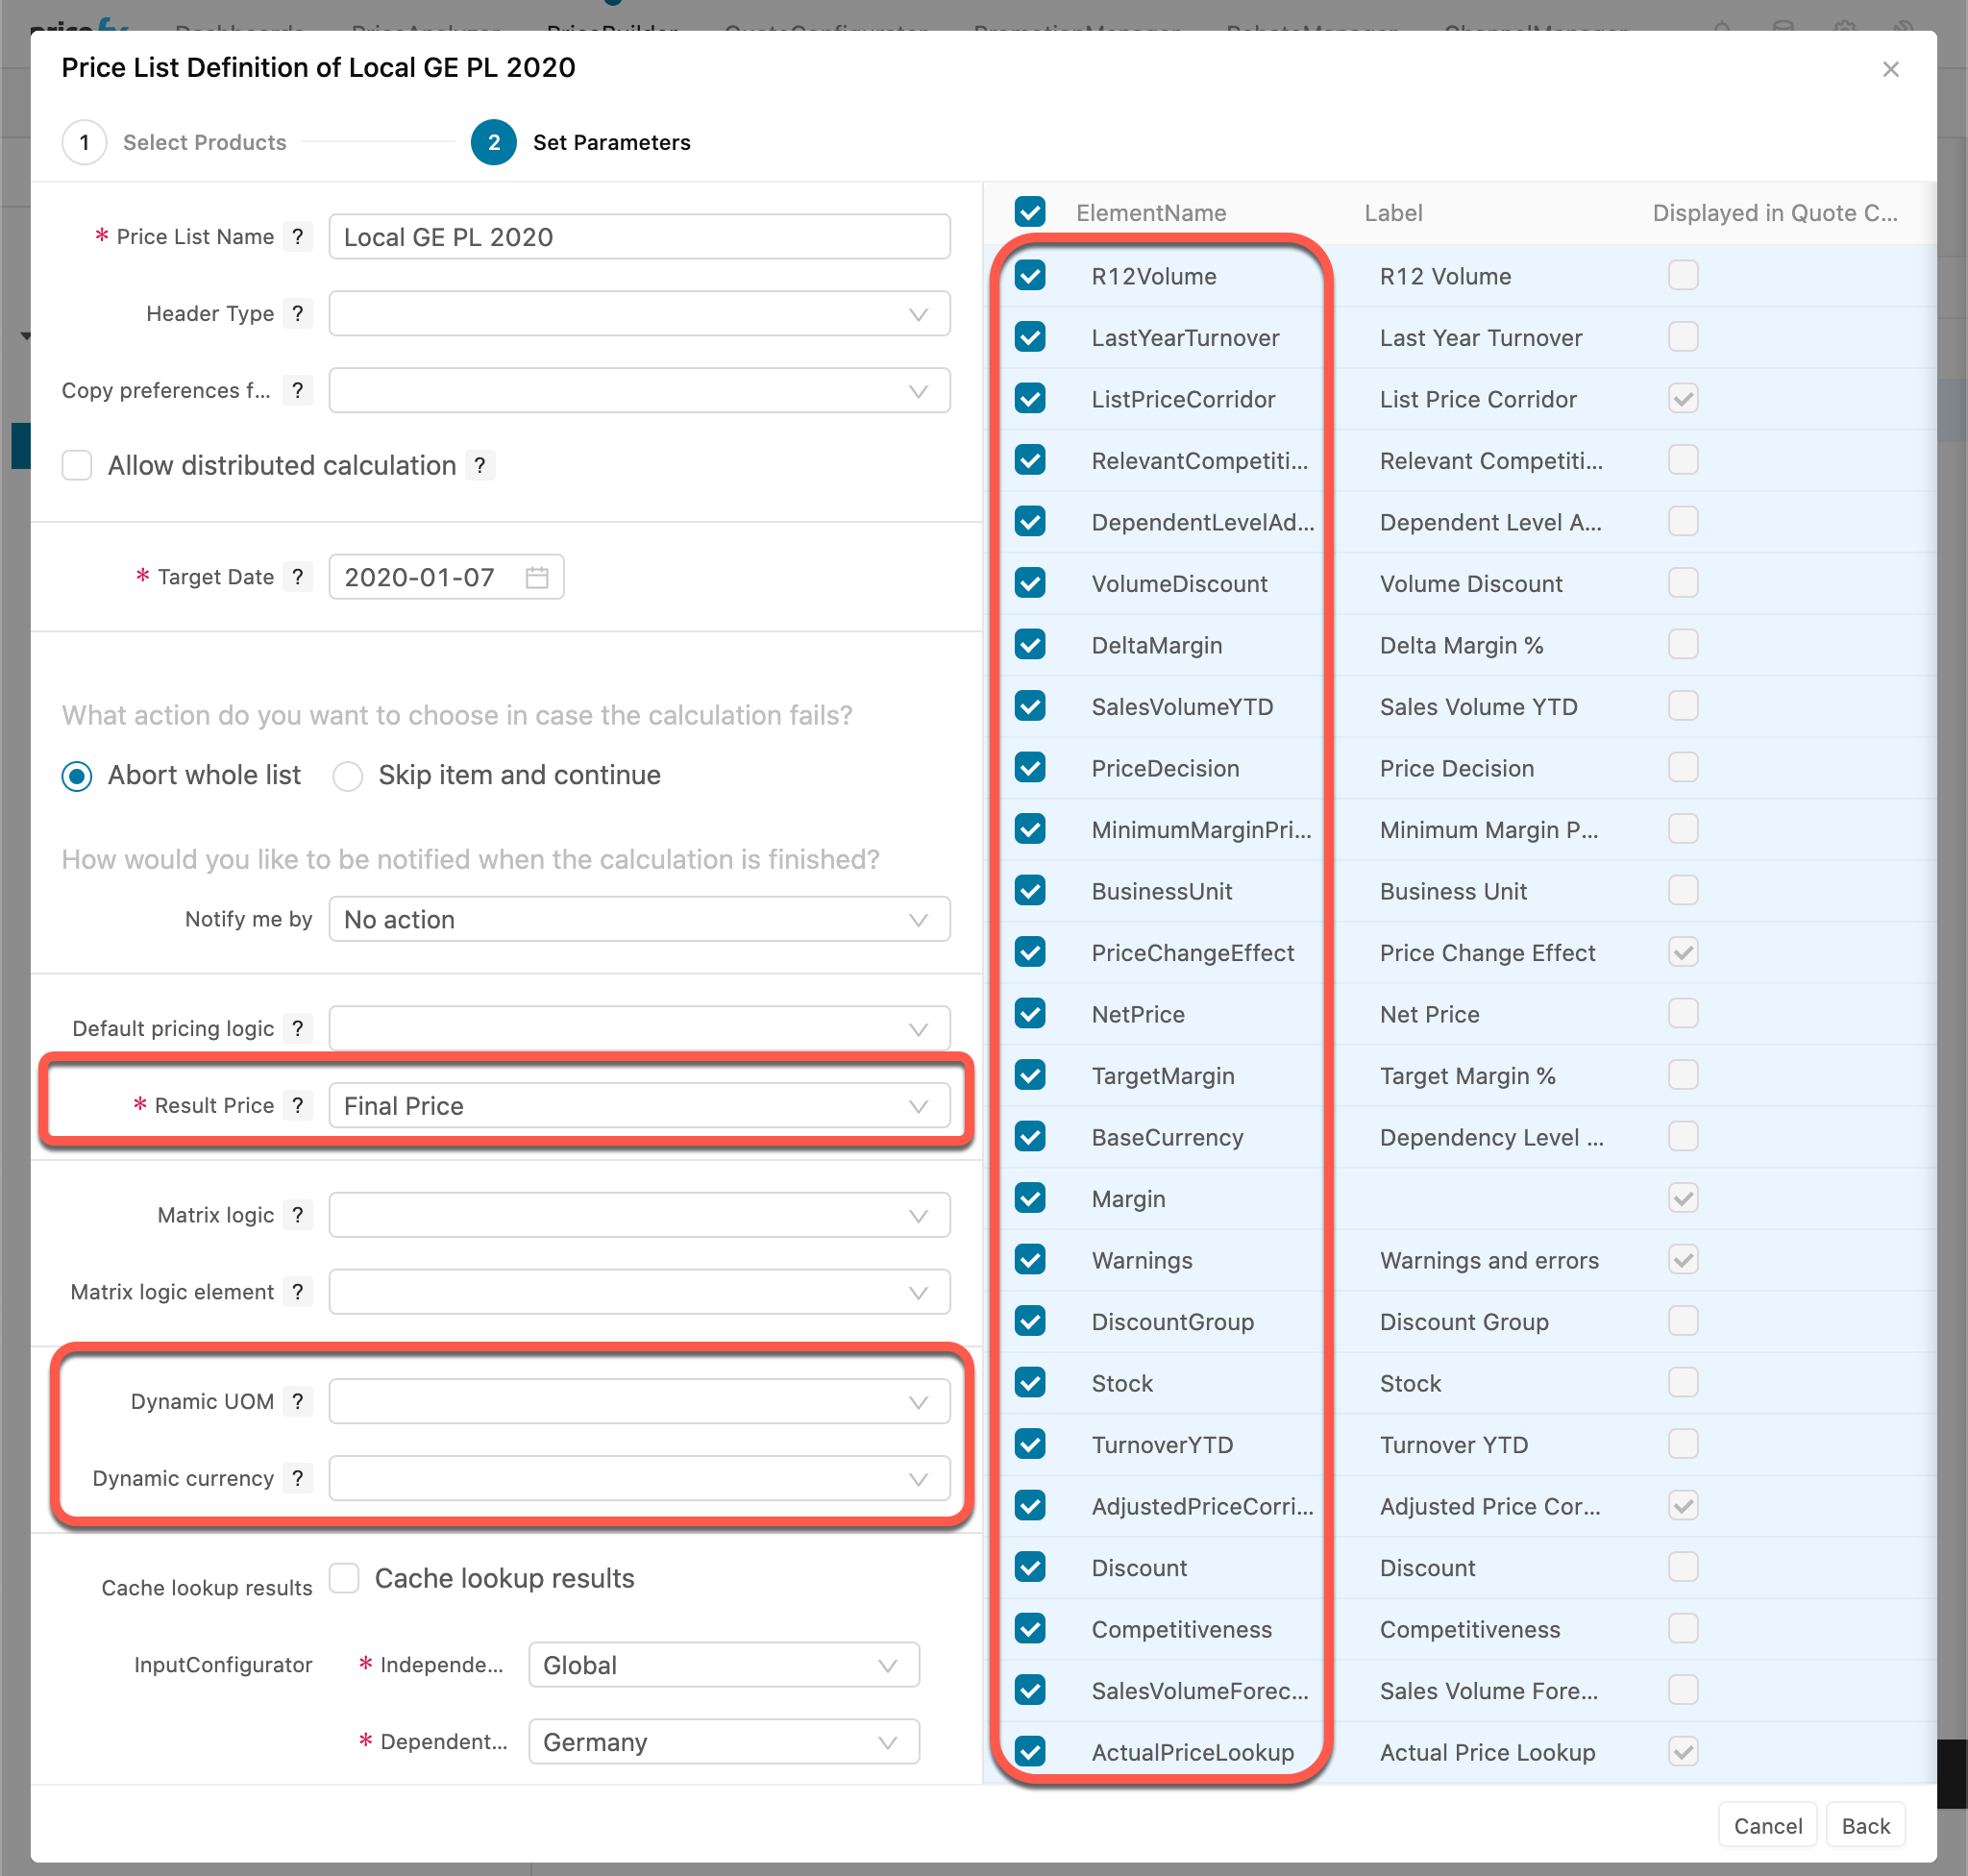1968x1876 pixels.
Task: Click the settings gear icon in top bar
Action: (1843, 27)
